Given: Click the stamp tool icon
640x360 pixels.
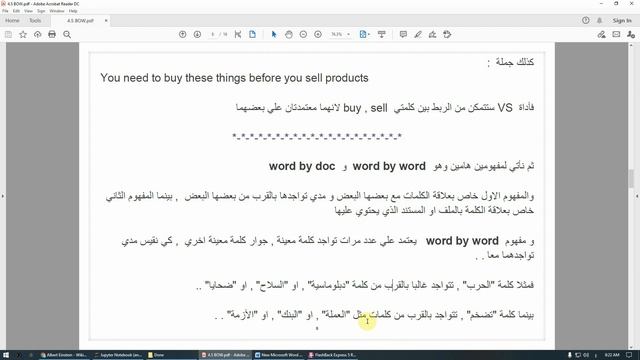Looking at the screenshot, I should tap(447, 35).
